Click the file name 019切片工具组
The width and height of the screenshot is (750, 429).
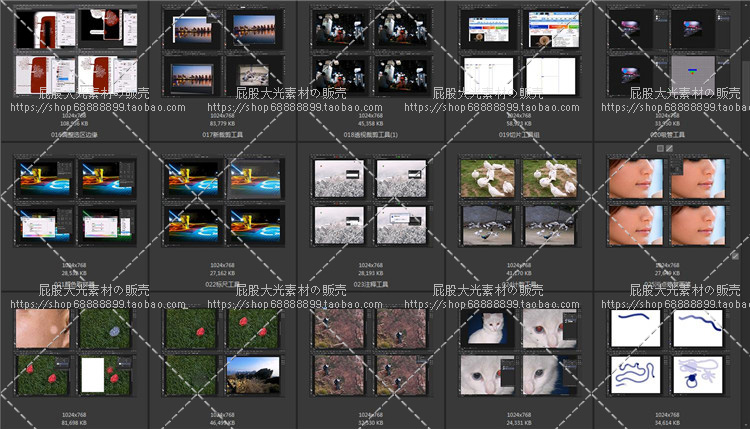click(519, 135)
